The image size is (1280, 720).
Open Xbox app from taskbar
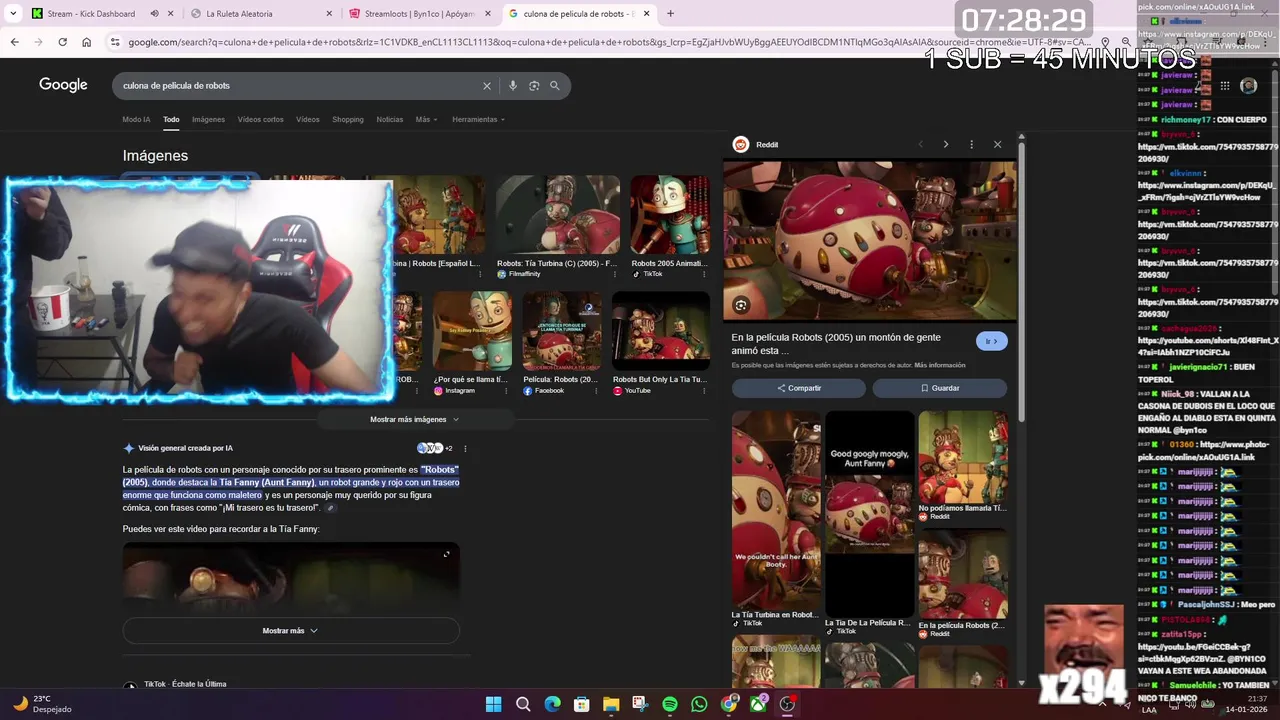click(759, 704)
